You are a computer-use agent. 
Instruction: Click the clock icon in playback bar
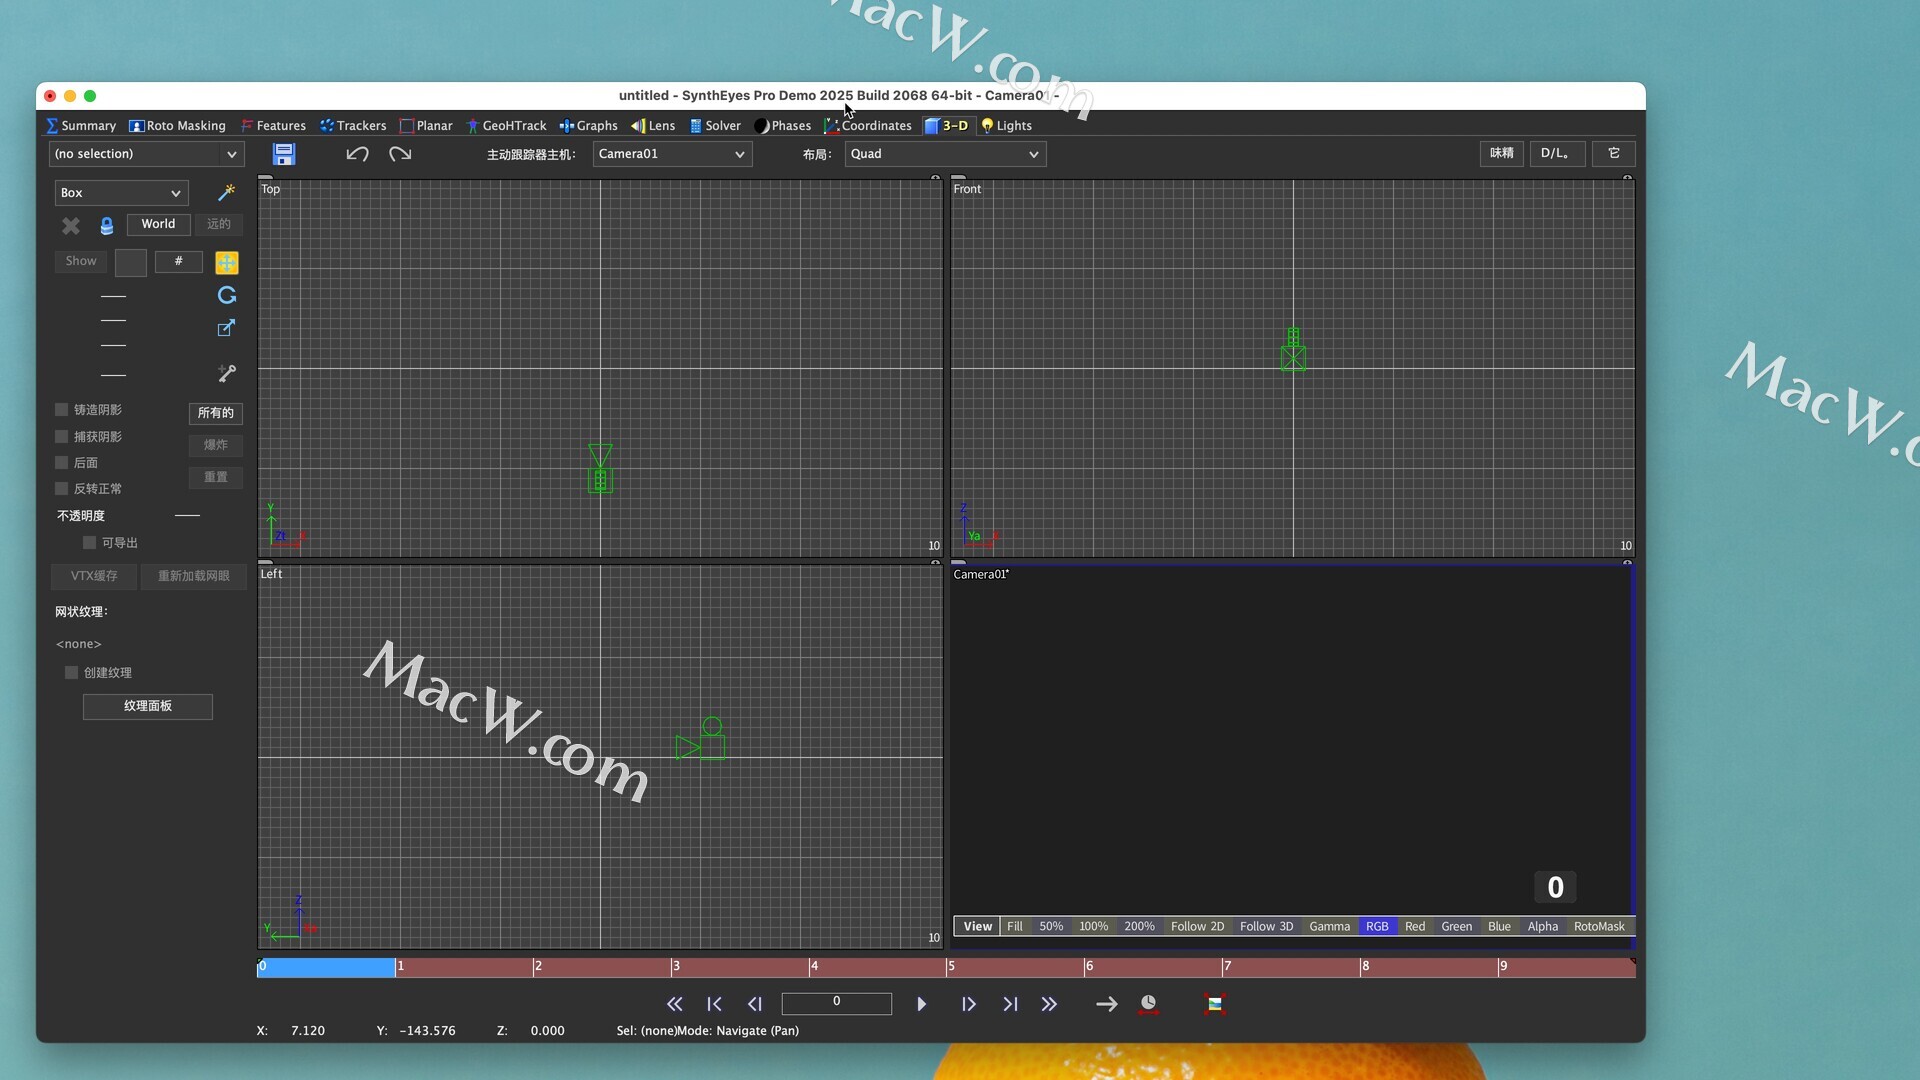(x=1149, y=1004)
